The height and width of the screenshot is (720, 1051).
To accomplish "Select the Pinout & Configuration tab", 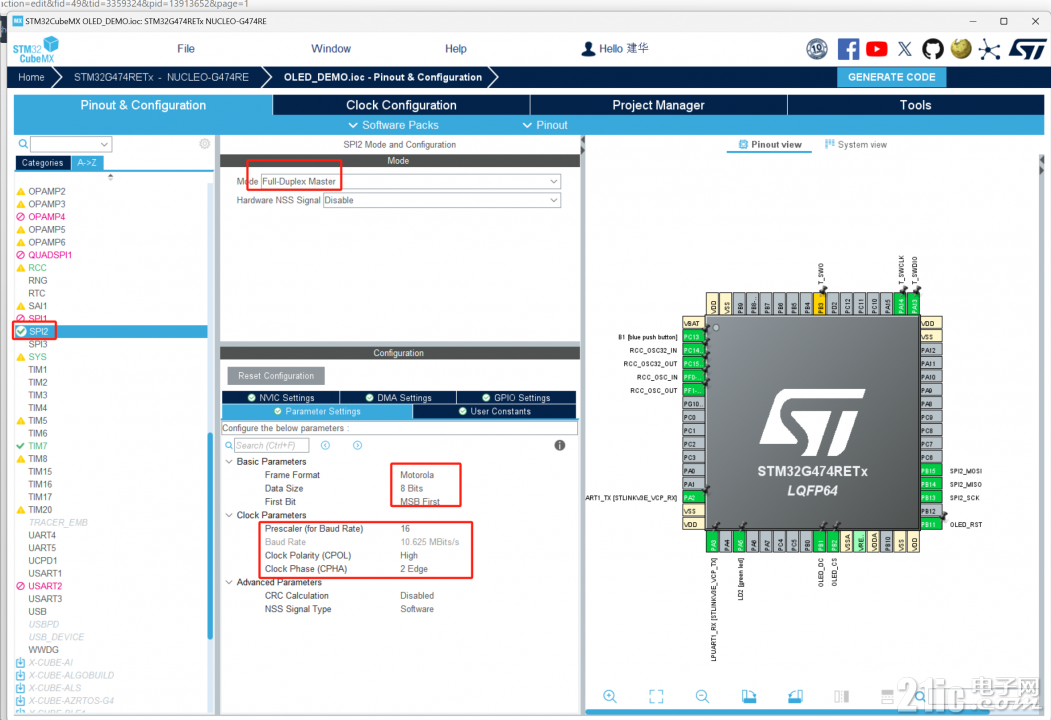I will click(143, 105).
